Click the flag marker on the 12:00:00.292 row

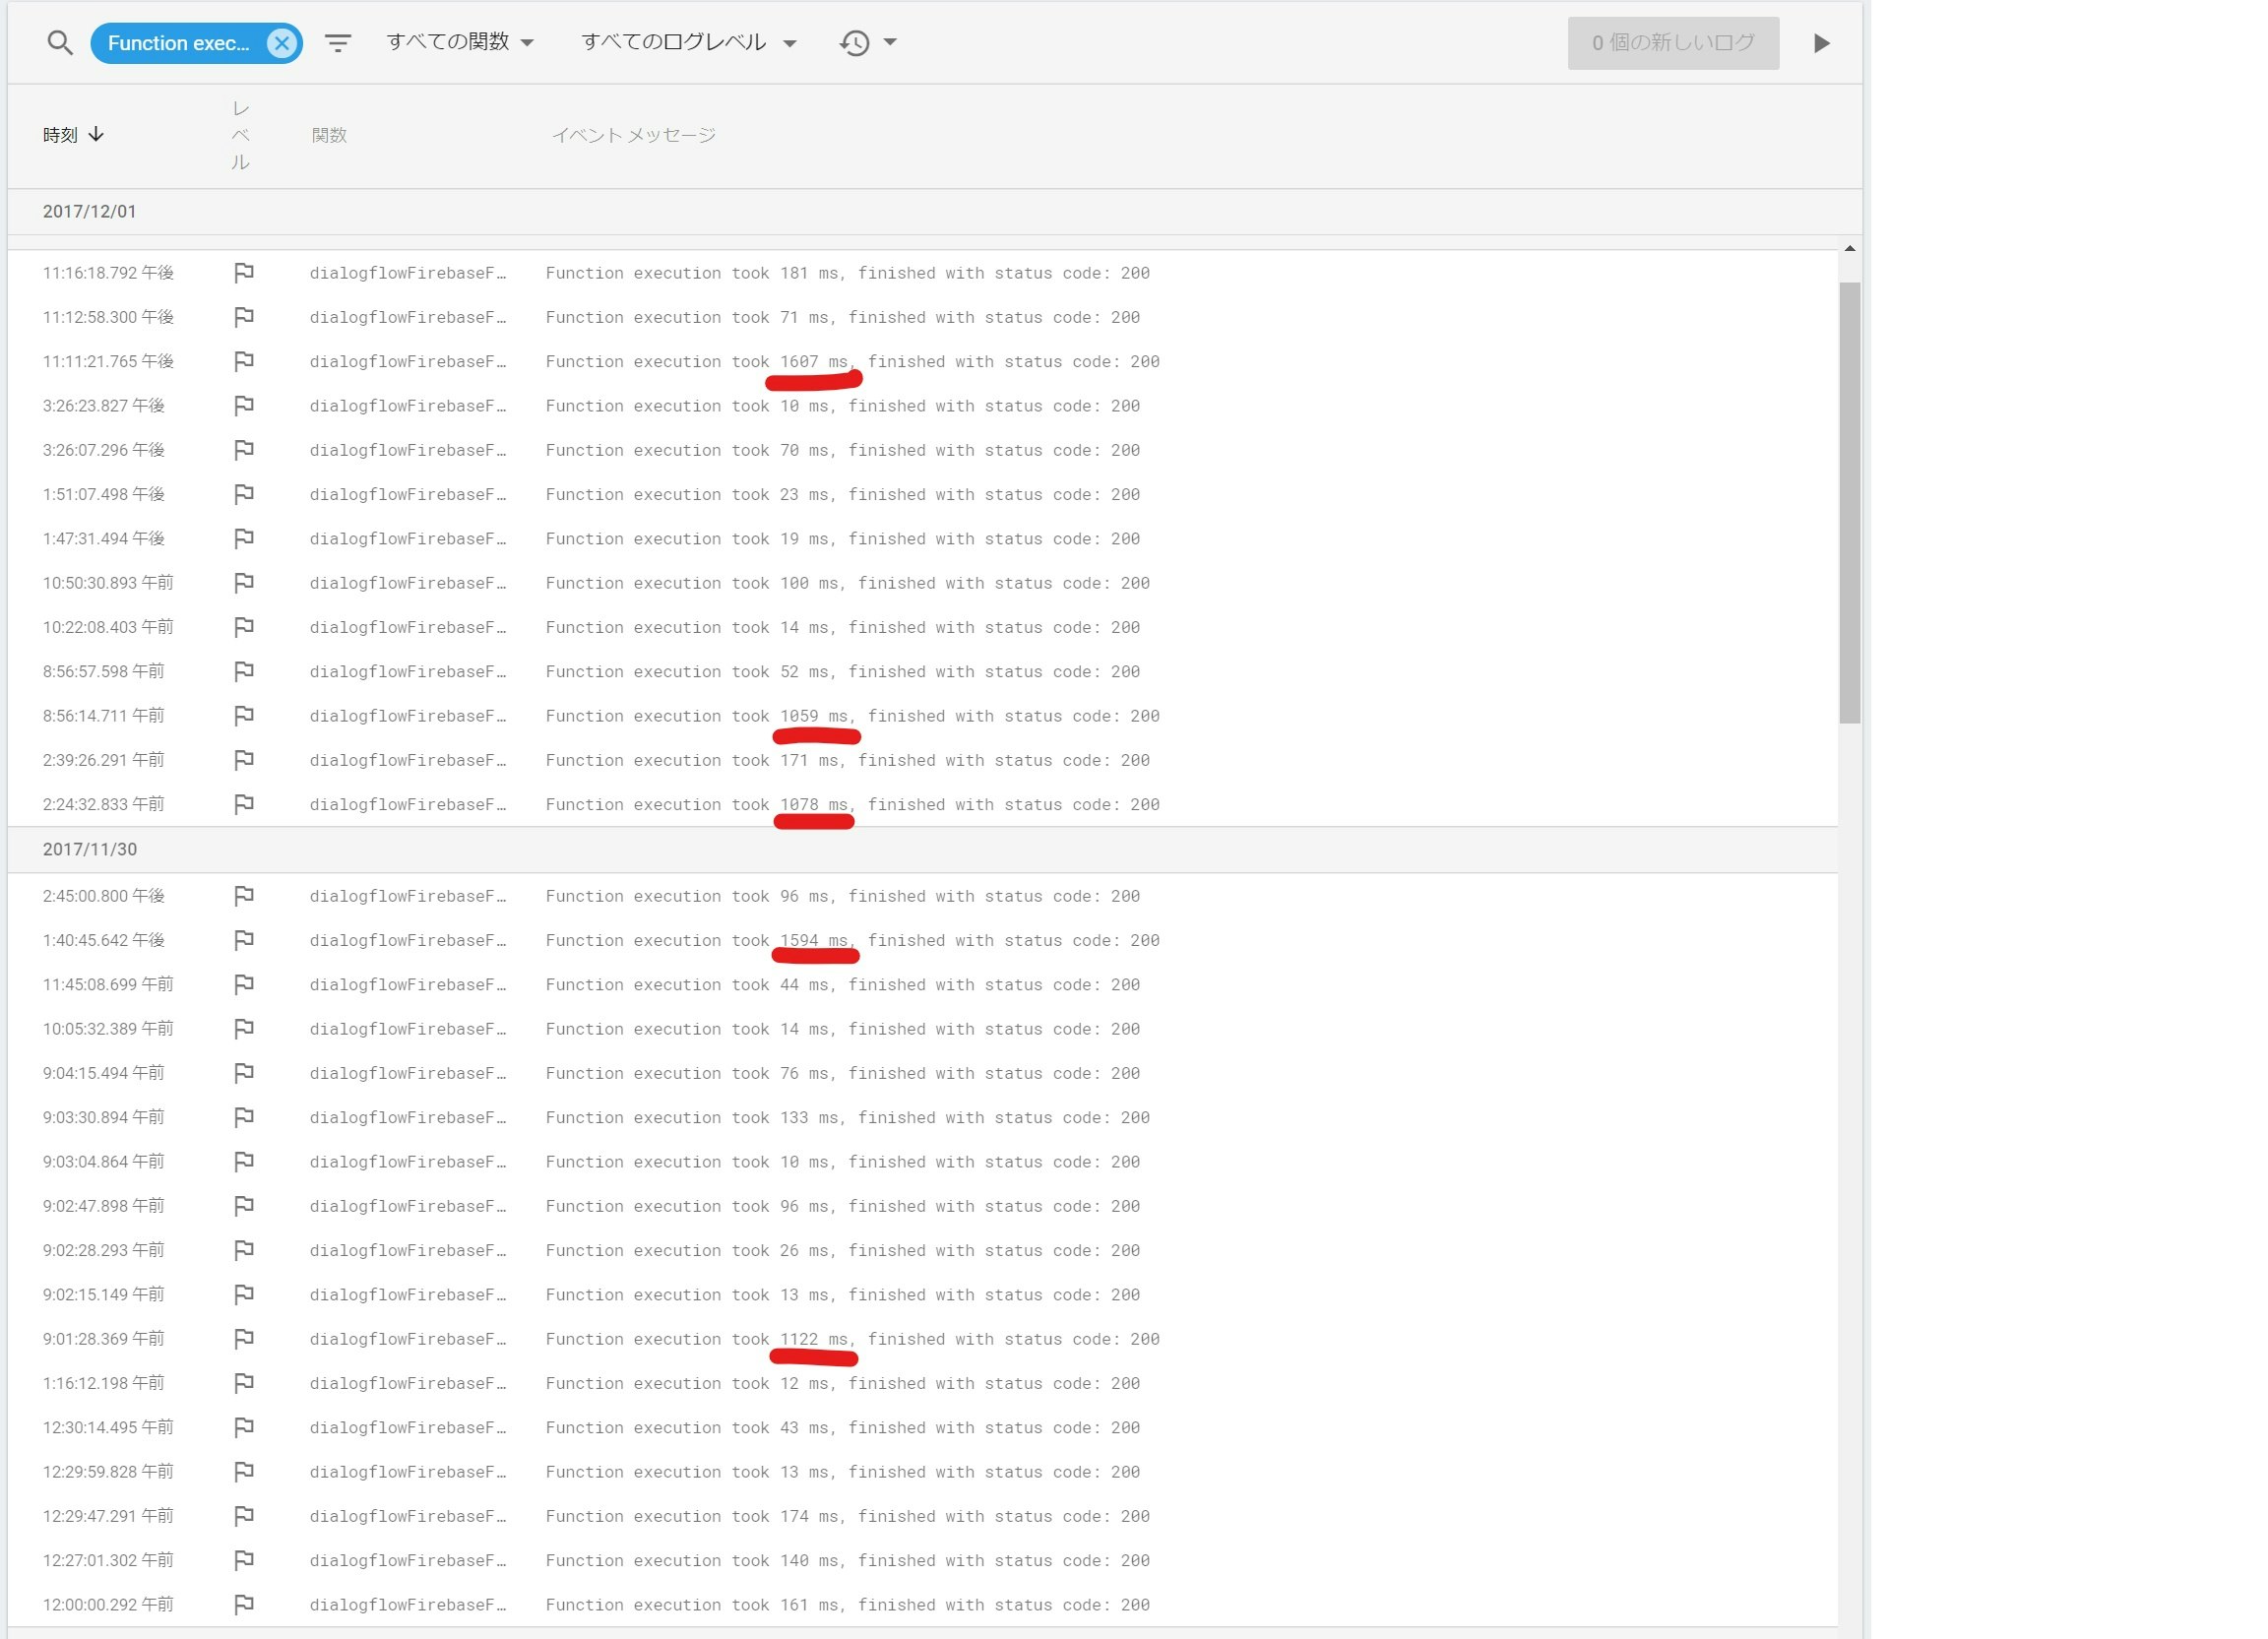[243, 1604]
